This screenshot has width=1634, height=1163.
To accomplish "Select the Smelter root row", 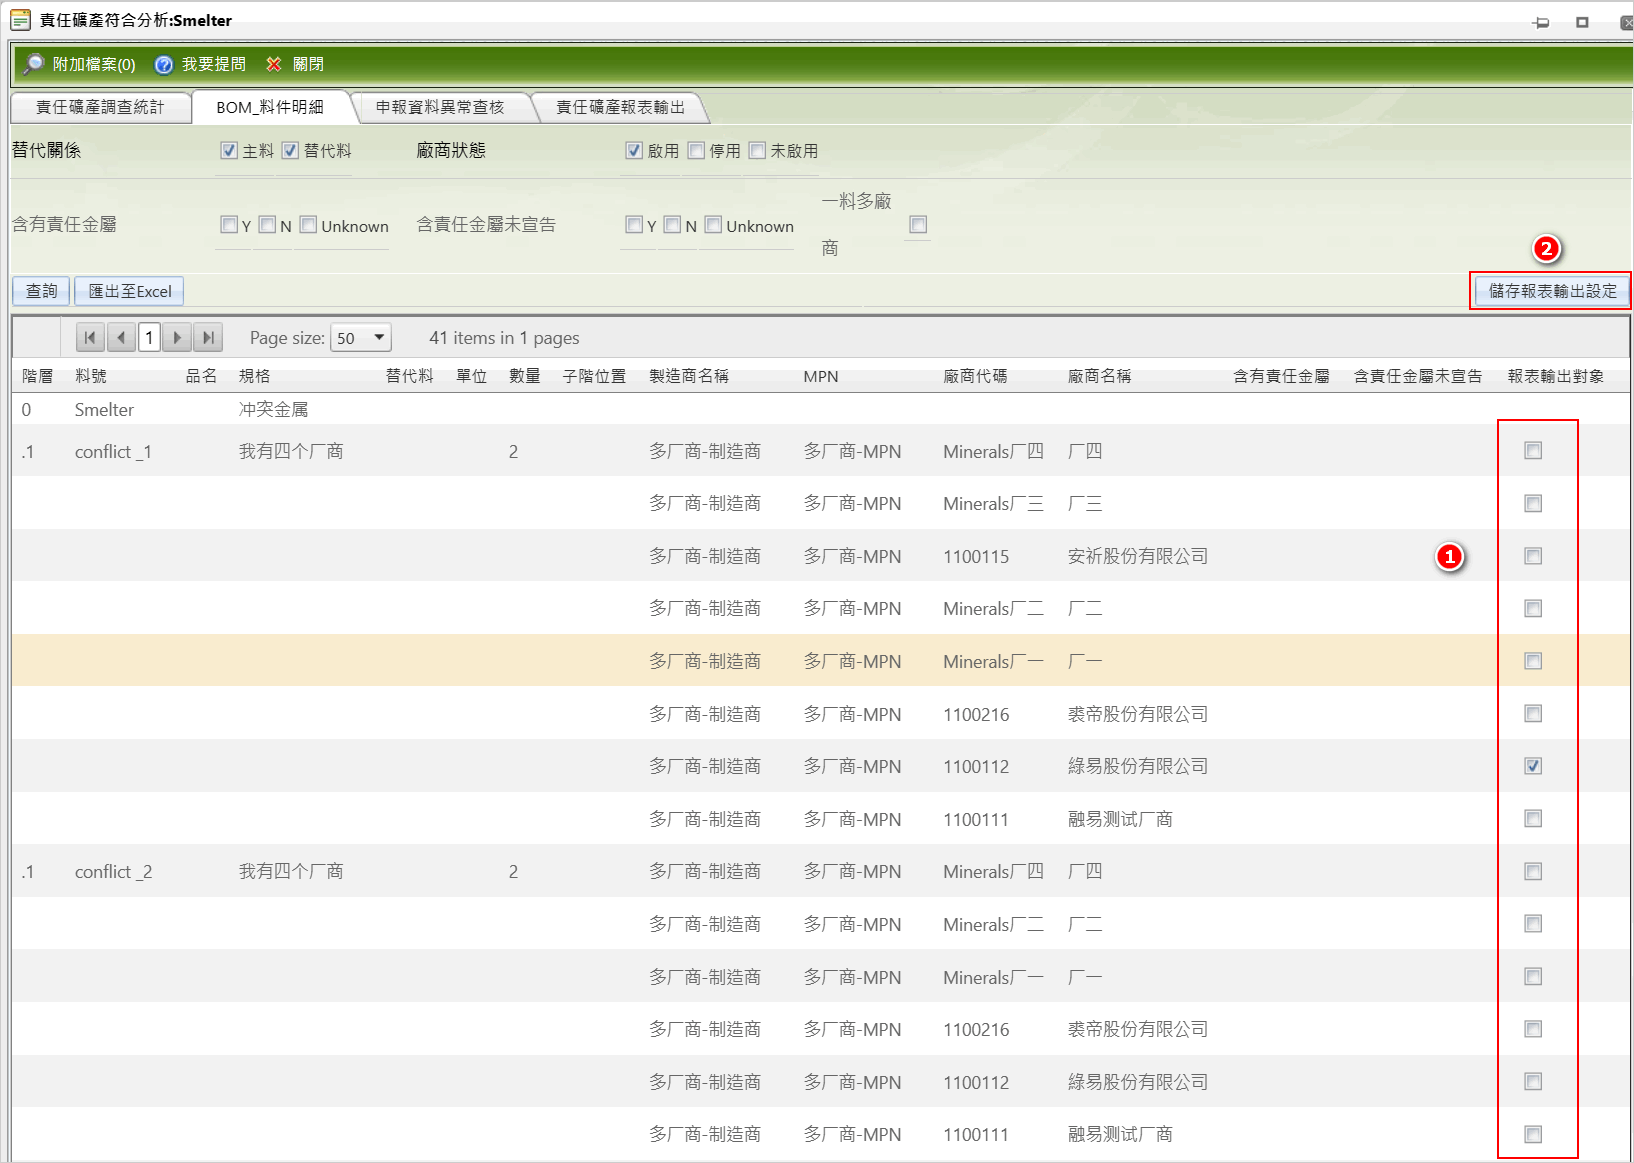I will [x=820, y=409].
